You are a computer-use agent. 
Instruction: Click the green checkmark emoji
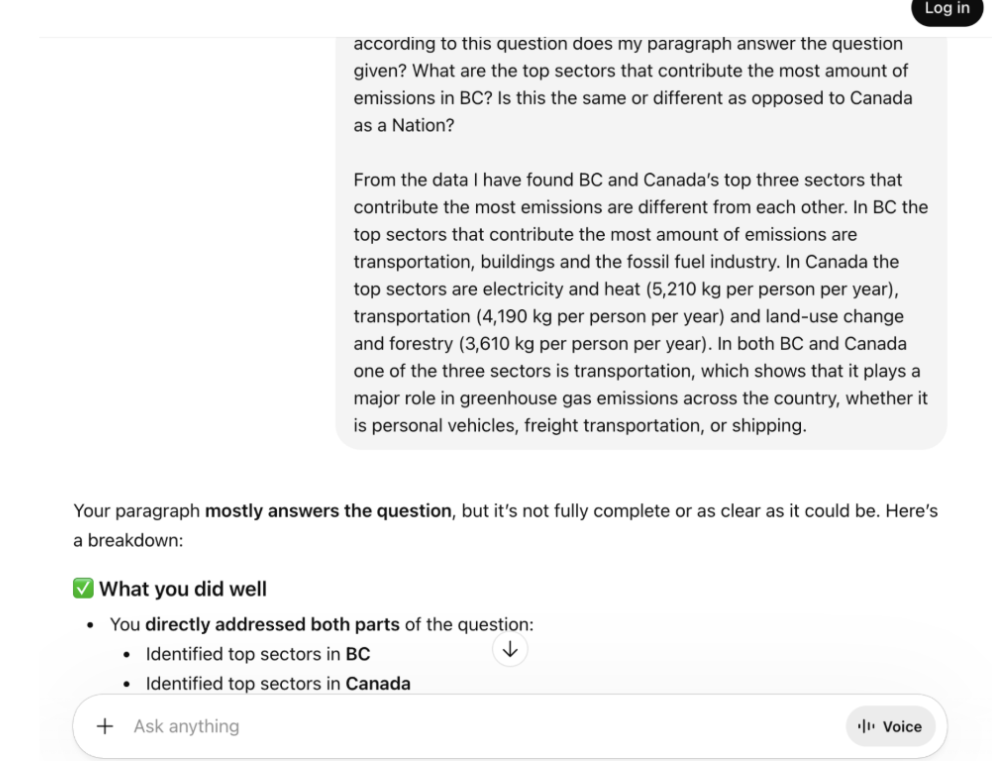click(83, 588)
